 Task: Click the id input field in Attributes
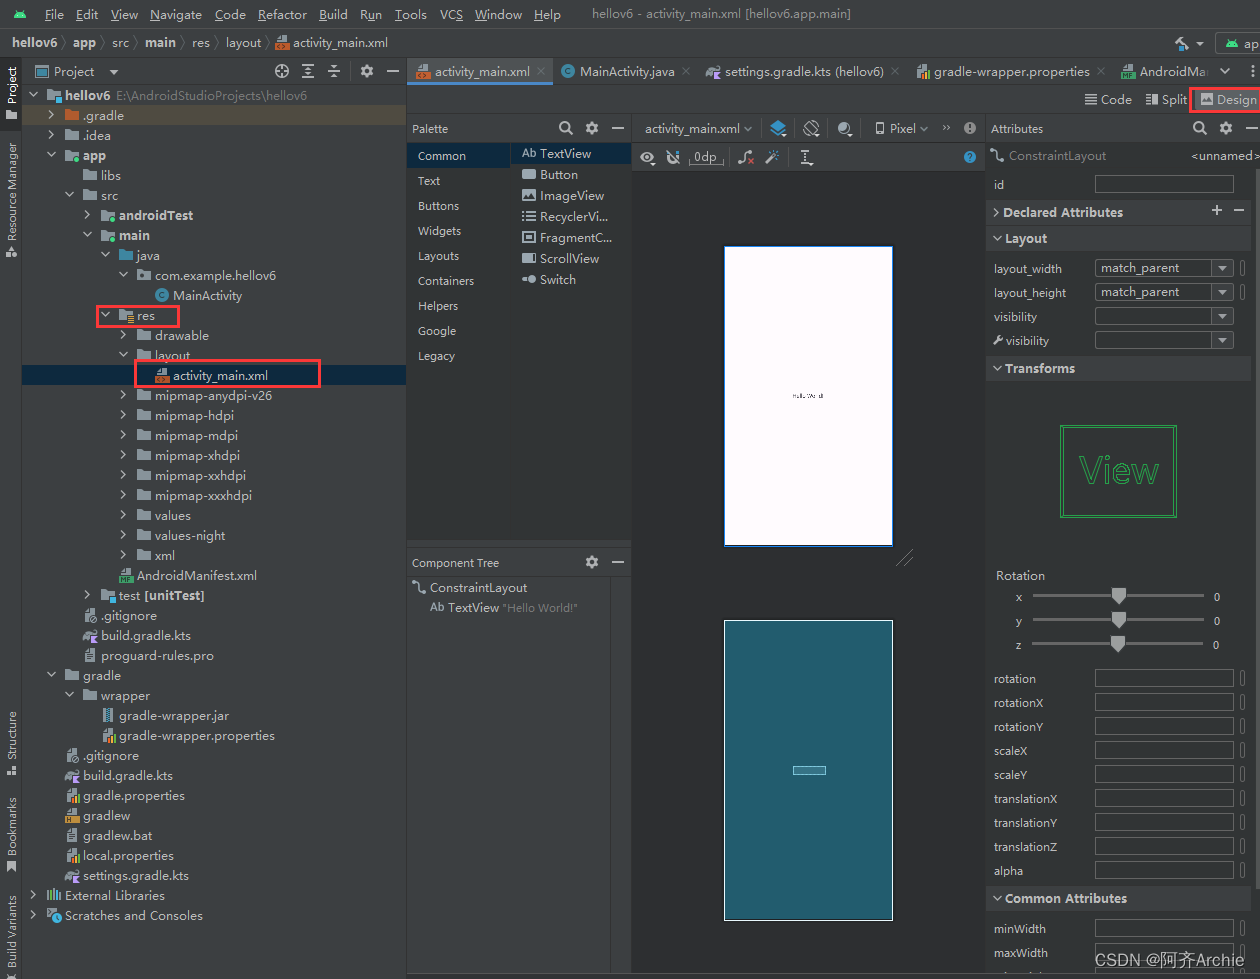point(1164,184)
